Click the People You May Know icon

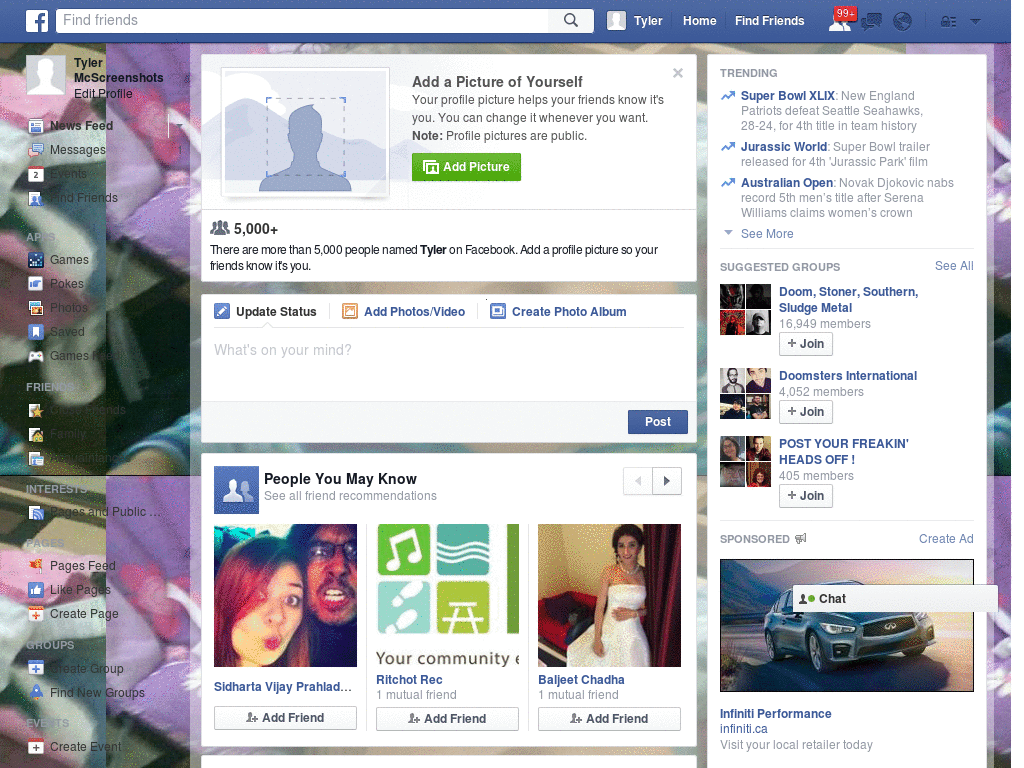click(x=236, y=490)
